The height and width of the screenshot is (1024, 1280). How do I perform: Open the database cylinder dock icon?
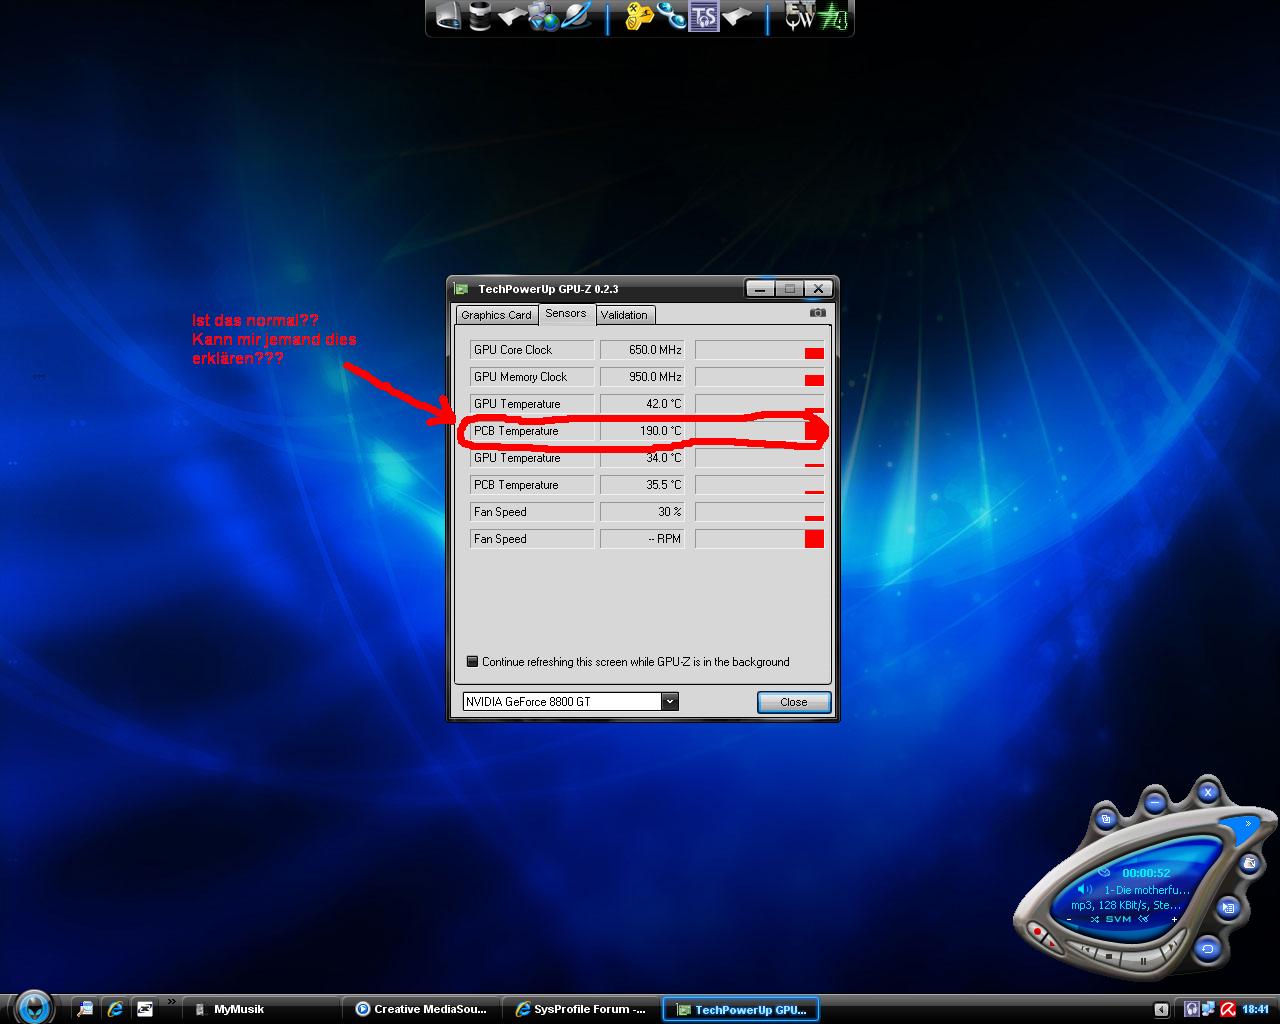(480, 15)
